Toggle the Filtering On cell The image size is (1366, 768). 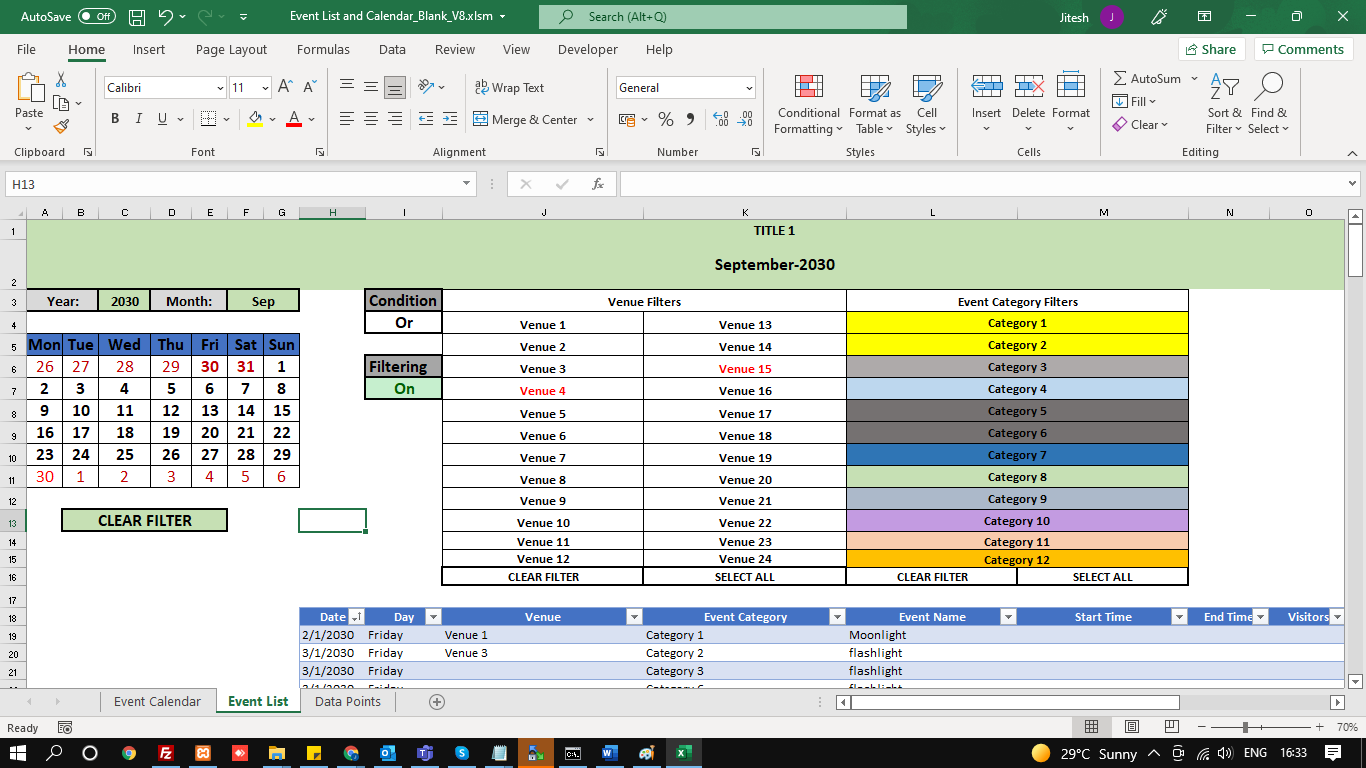[x=403, y=389]
